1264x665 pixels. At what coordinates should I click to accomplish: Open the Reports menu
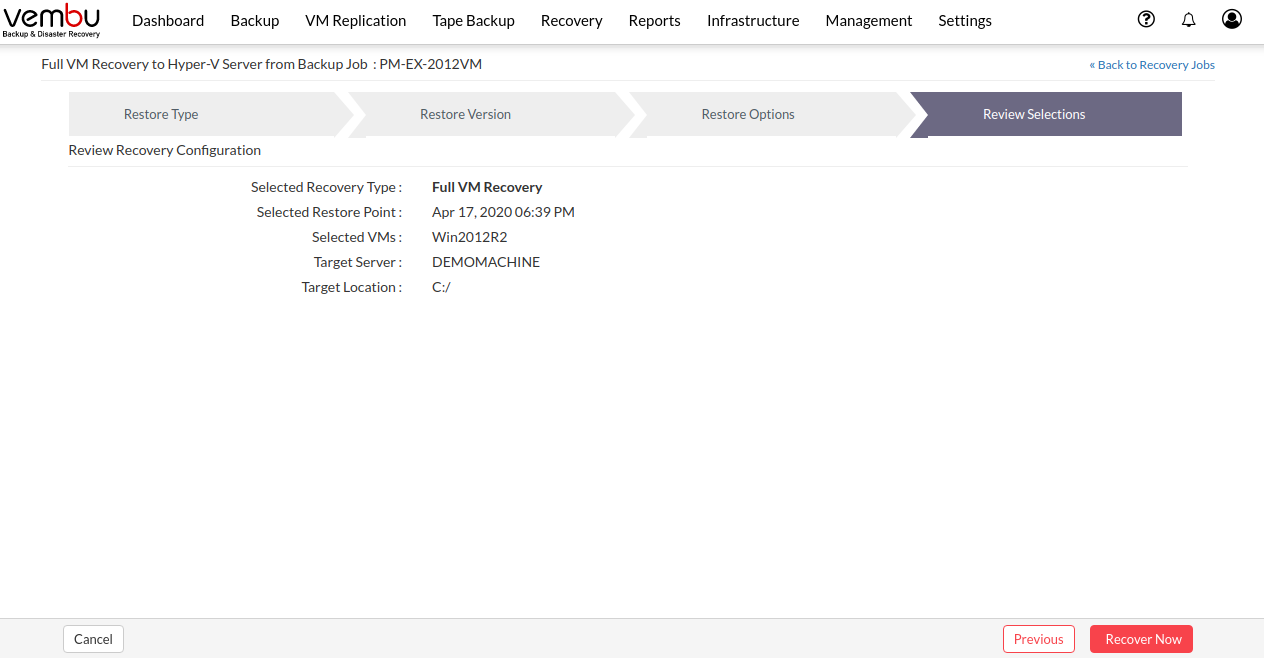tap(655, 20)
